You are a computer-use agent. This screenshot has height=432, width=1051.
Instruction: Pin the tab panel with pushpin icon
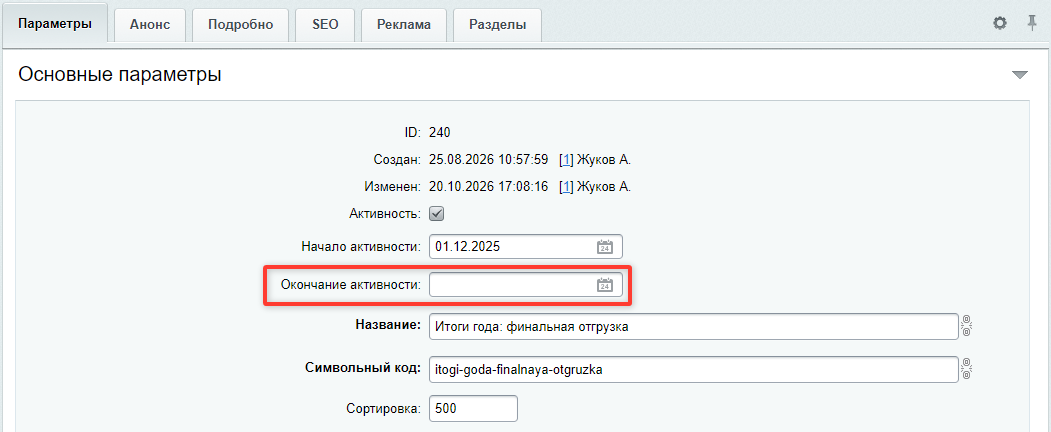[x=1032, y=23]
